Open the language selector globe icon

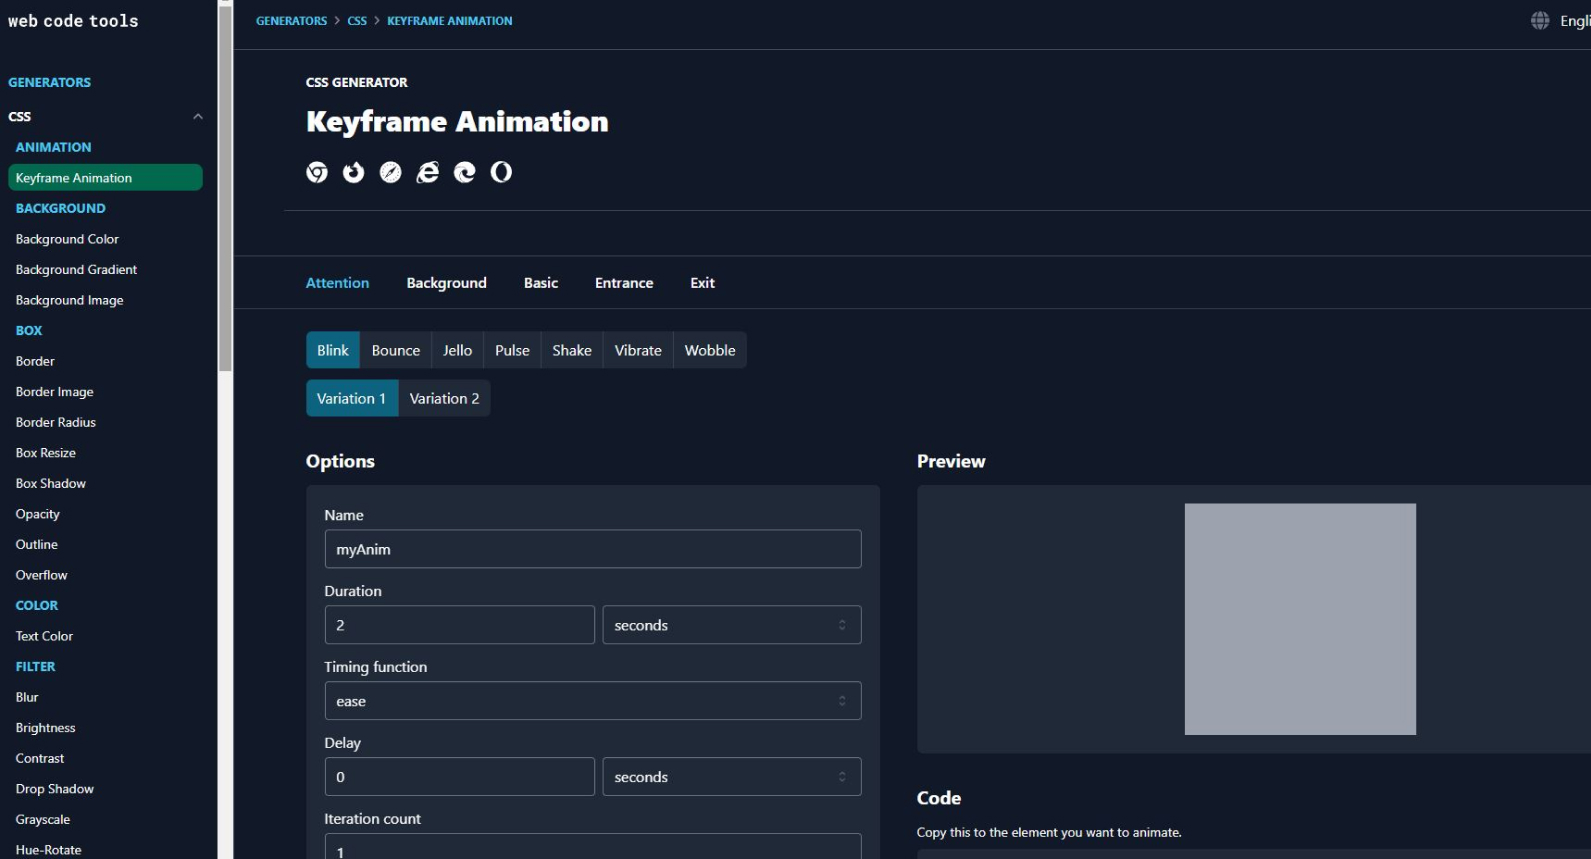pos(1540,21)
